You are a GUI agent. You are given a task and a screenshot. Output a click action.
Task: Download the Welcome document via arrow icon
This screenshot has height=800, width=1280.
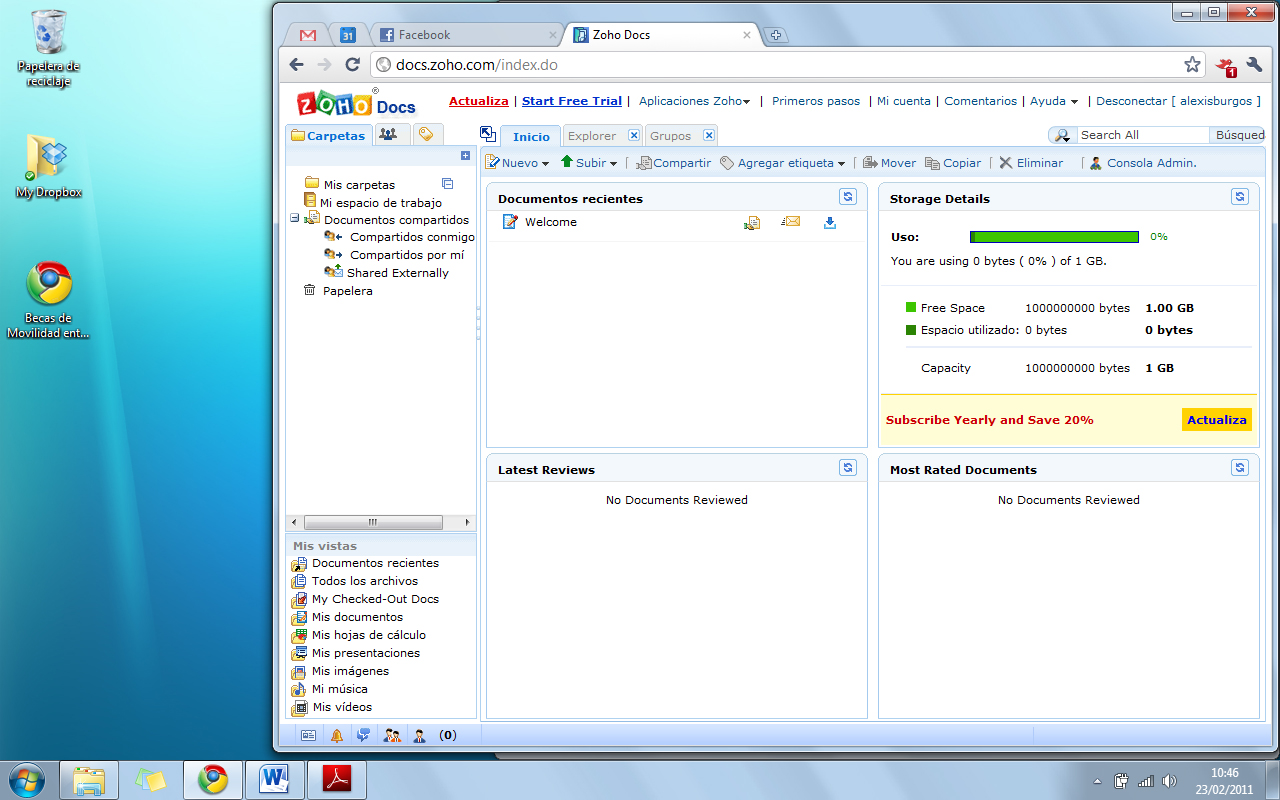pos(829,223)
